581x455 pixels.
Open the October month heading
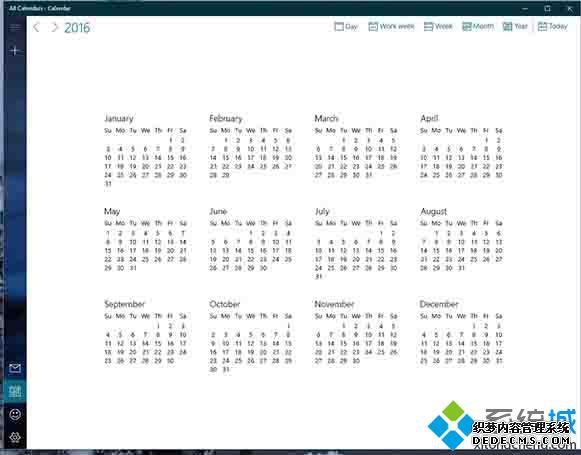pos(225,304)
